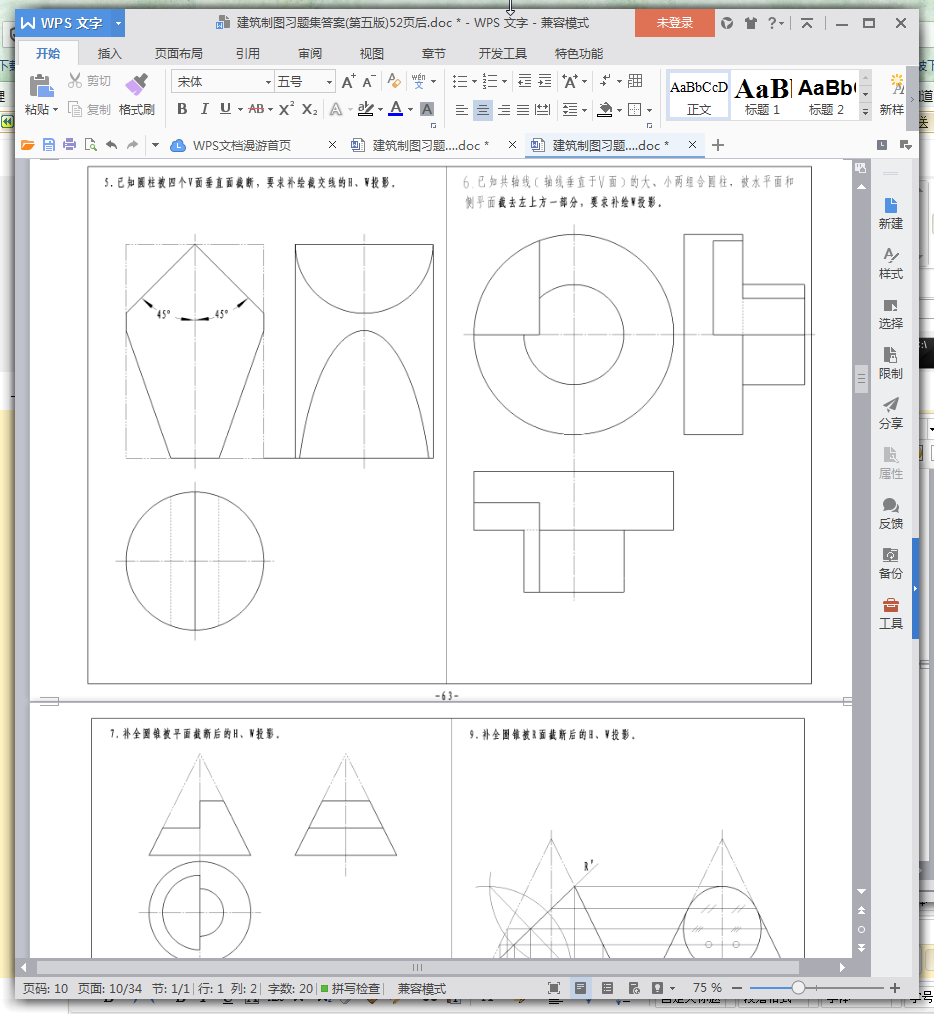Apply the 正文 style
The height and width of the screenshot is (1014, 934).
coord(699,96)
